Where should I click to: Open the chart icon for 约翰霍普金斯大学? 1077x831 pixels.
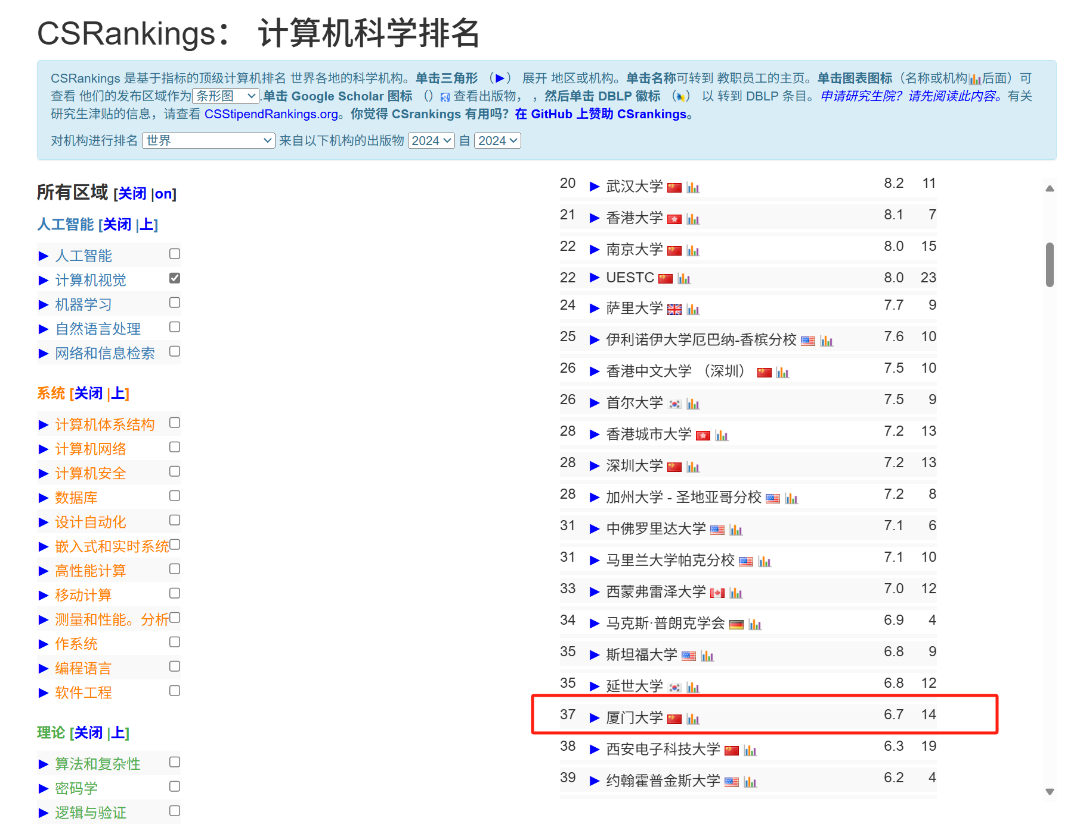(750, 782)
